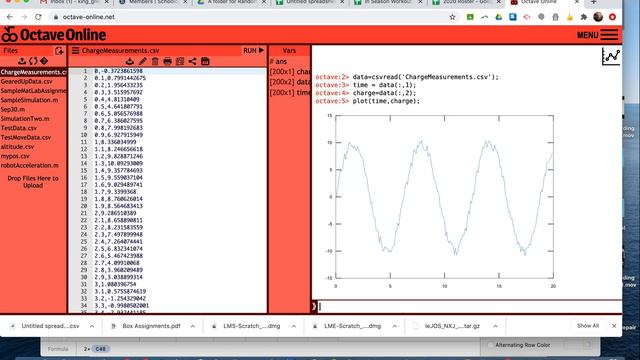Screen dimensions: 640x360
Task: Expand options for LME-Scratch dmg download
Action: pyautogui.click(x=394, y=326)
